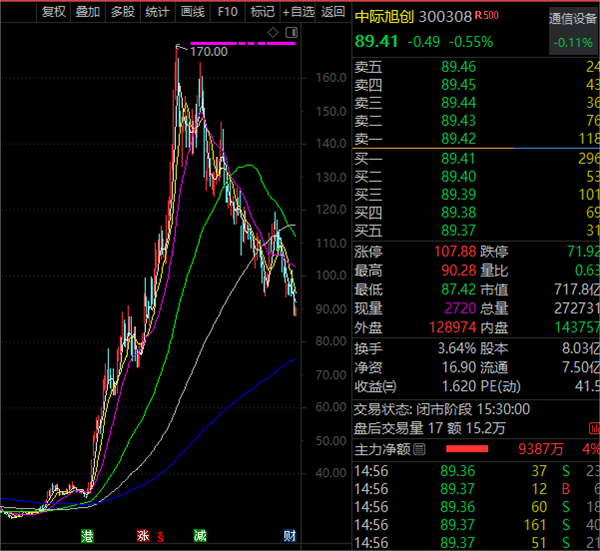Open F10 company information

coord(228,12)
